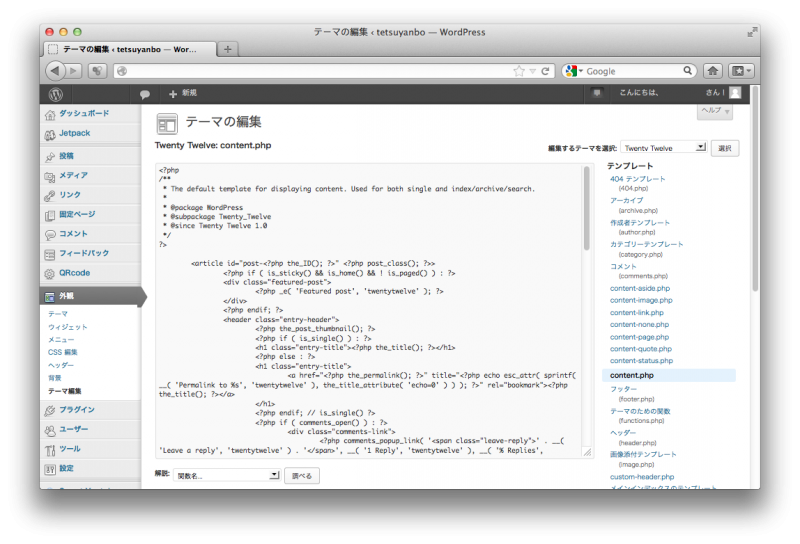Click the notification icon beside こんにちは

[596, 93]
